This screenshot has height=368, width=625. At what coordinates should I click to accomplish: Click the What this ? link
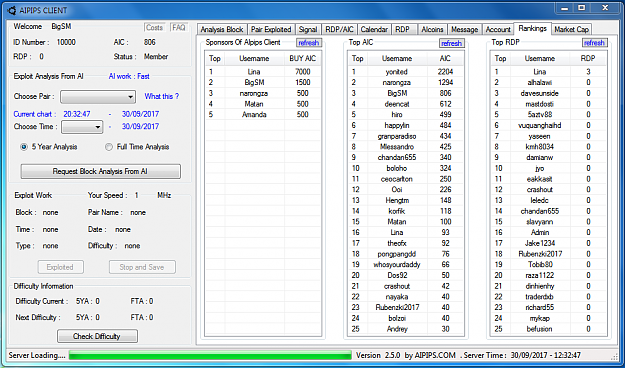tap(161, 96)
